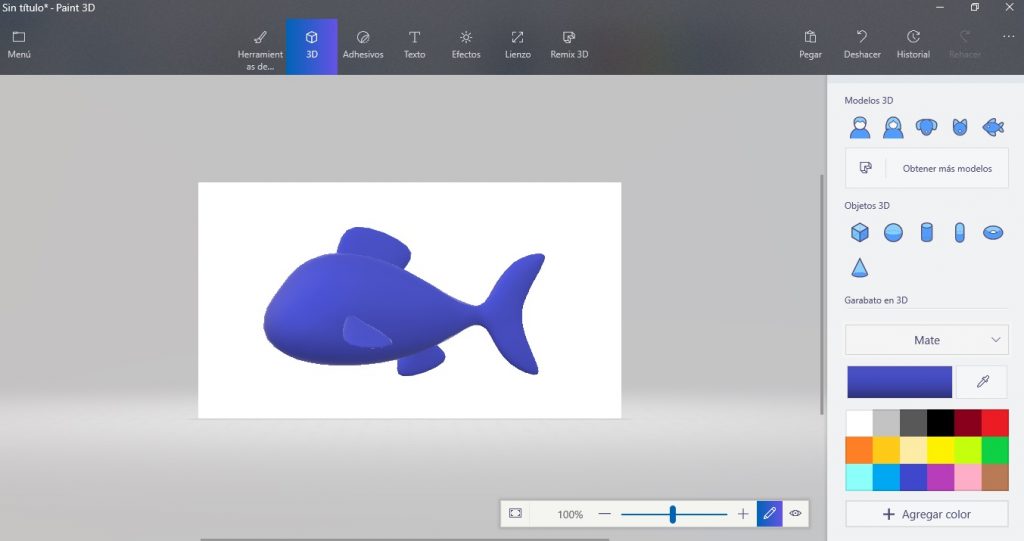
Task: Click the 100% zoom value
Action: click(x=569, y=514)
